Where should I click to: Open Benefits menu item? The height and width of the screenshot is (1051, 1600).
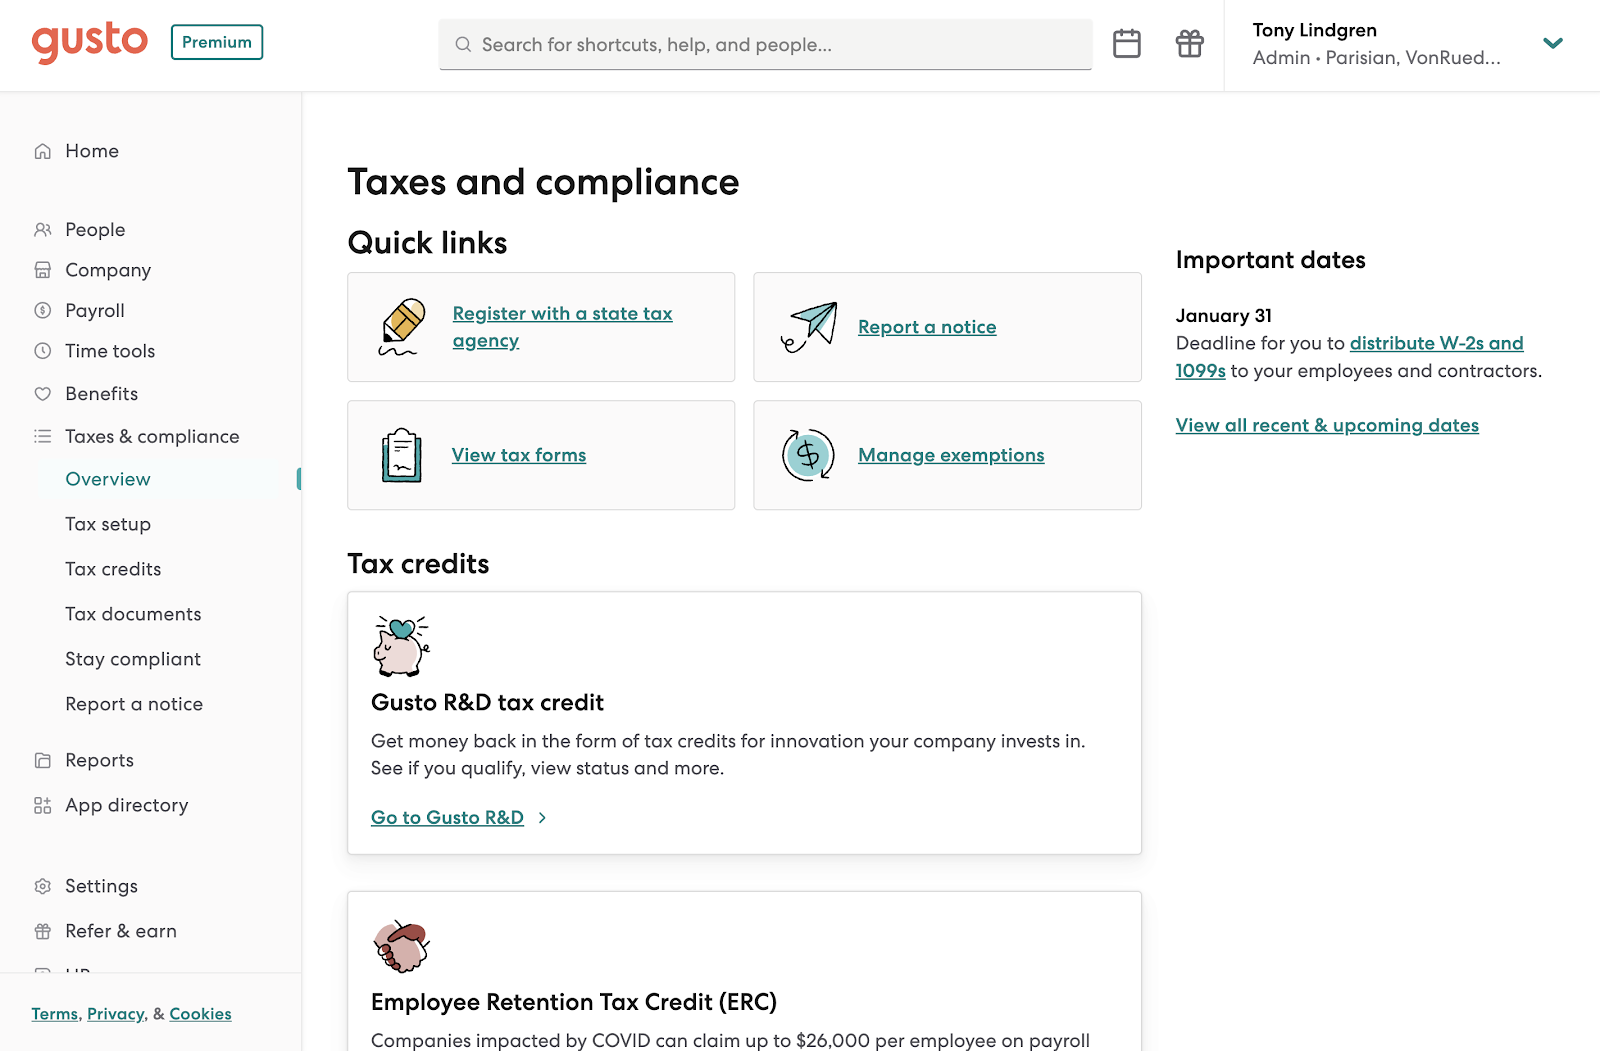click(x=101, y=394)
